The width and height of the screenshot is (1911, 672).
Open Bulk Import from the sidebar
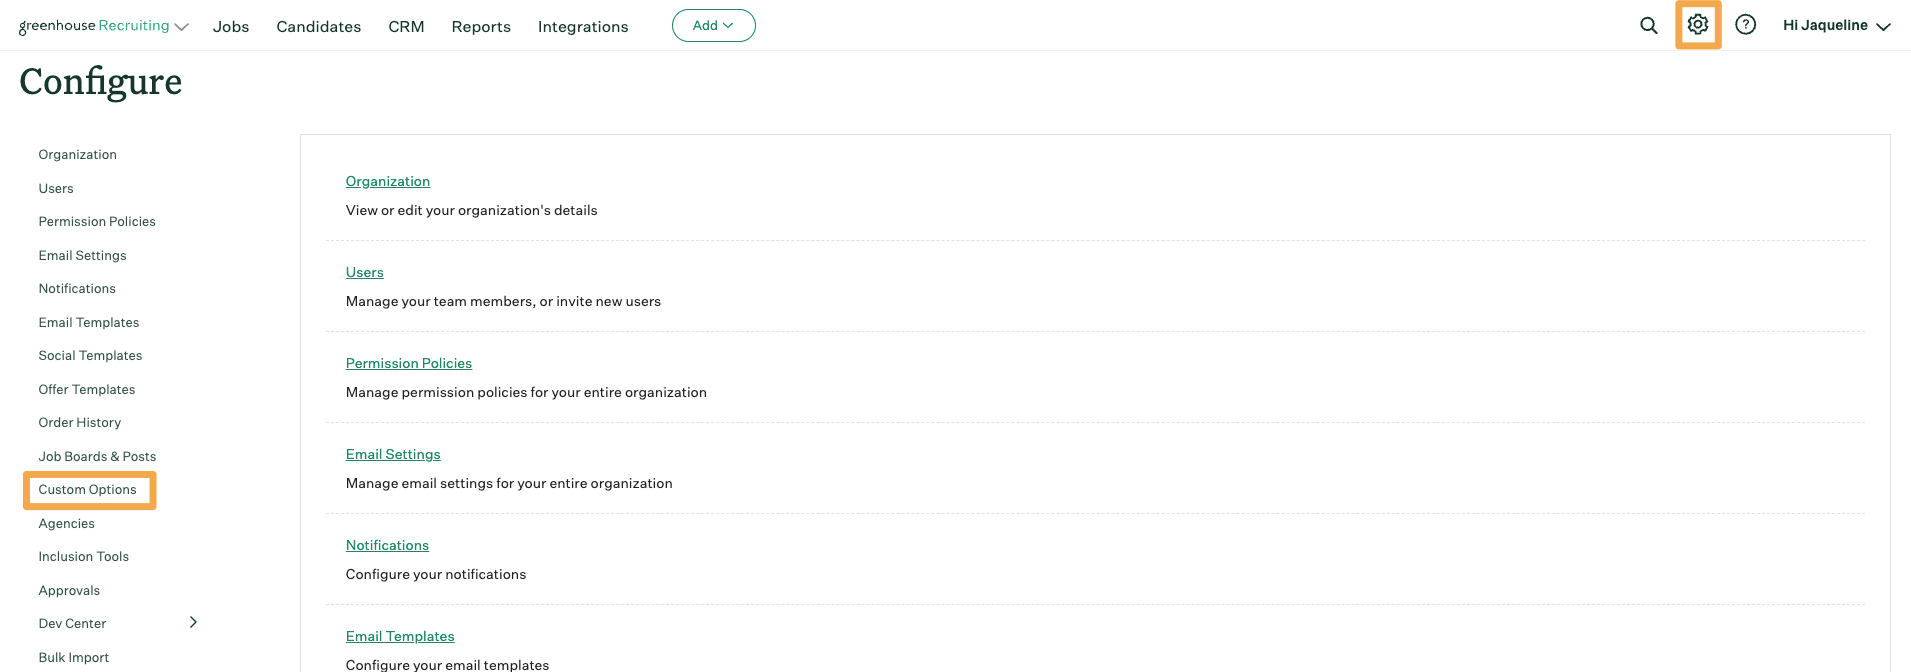pos(74,657)
